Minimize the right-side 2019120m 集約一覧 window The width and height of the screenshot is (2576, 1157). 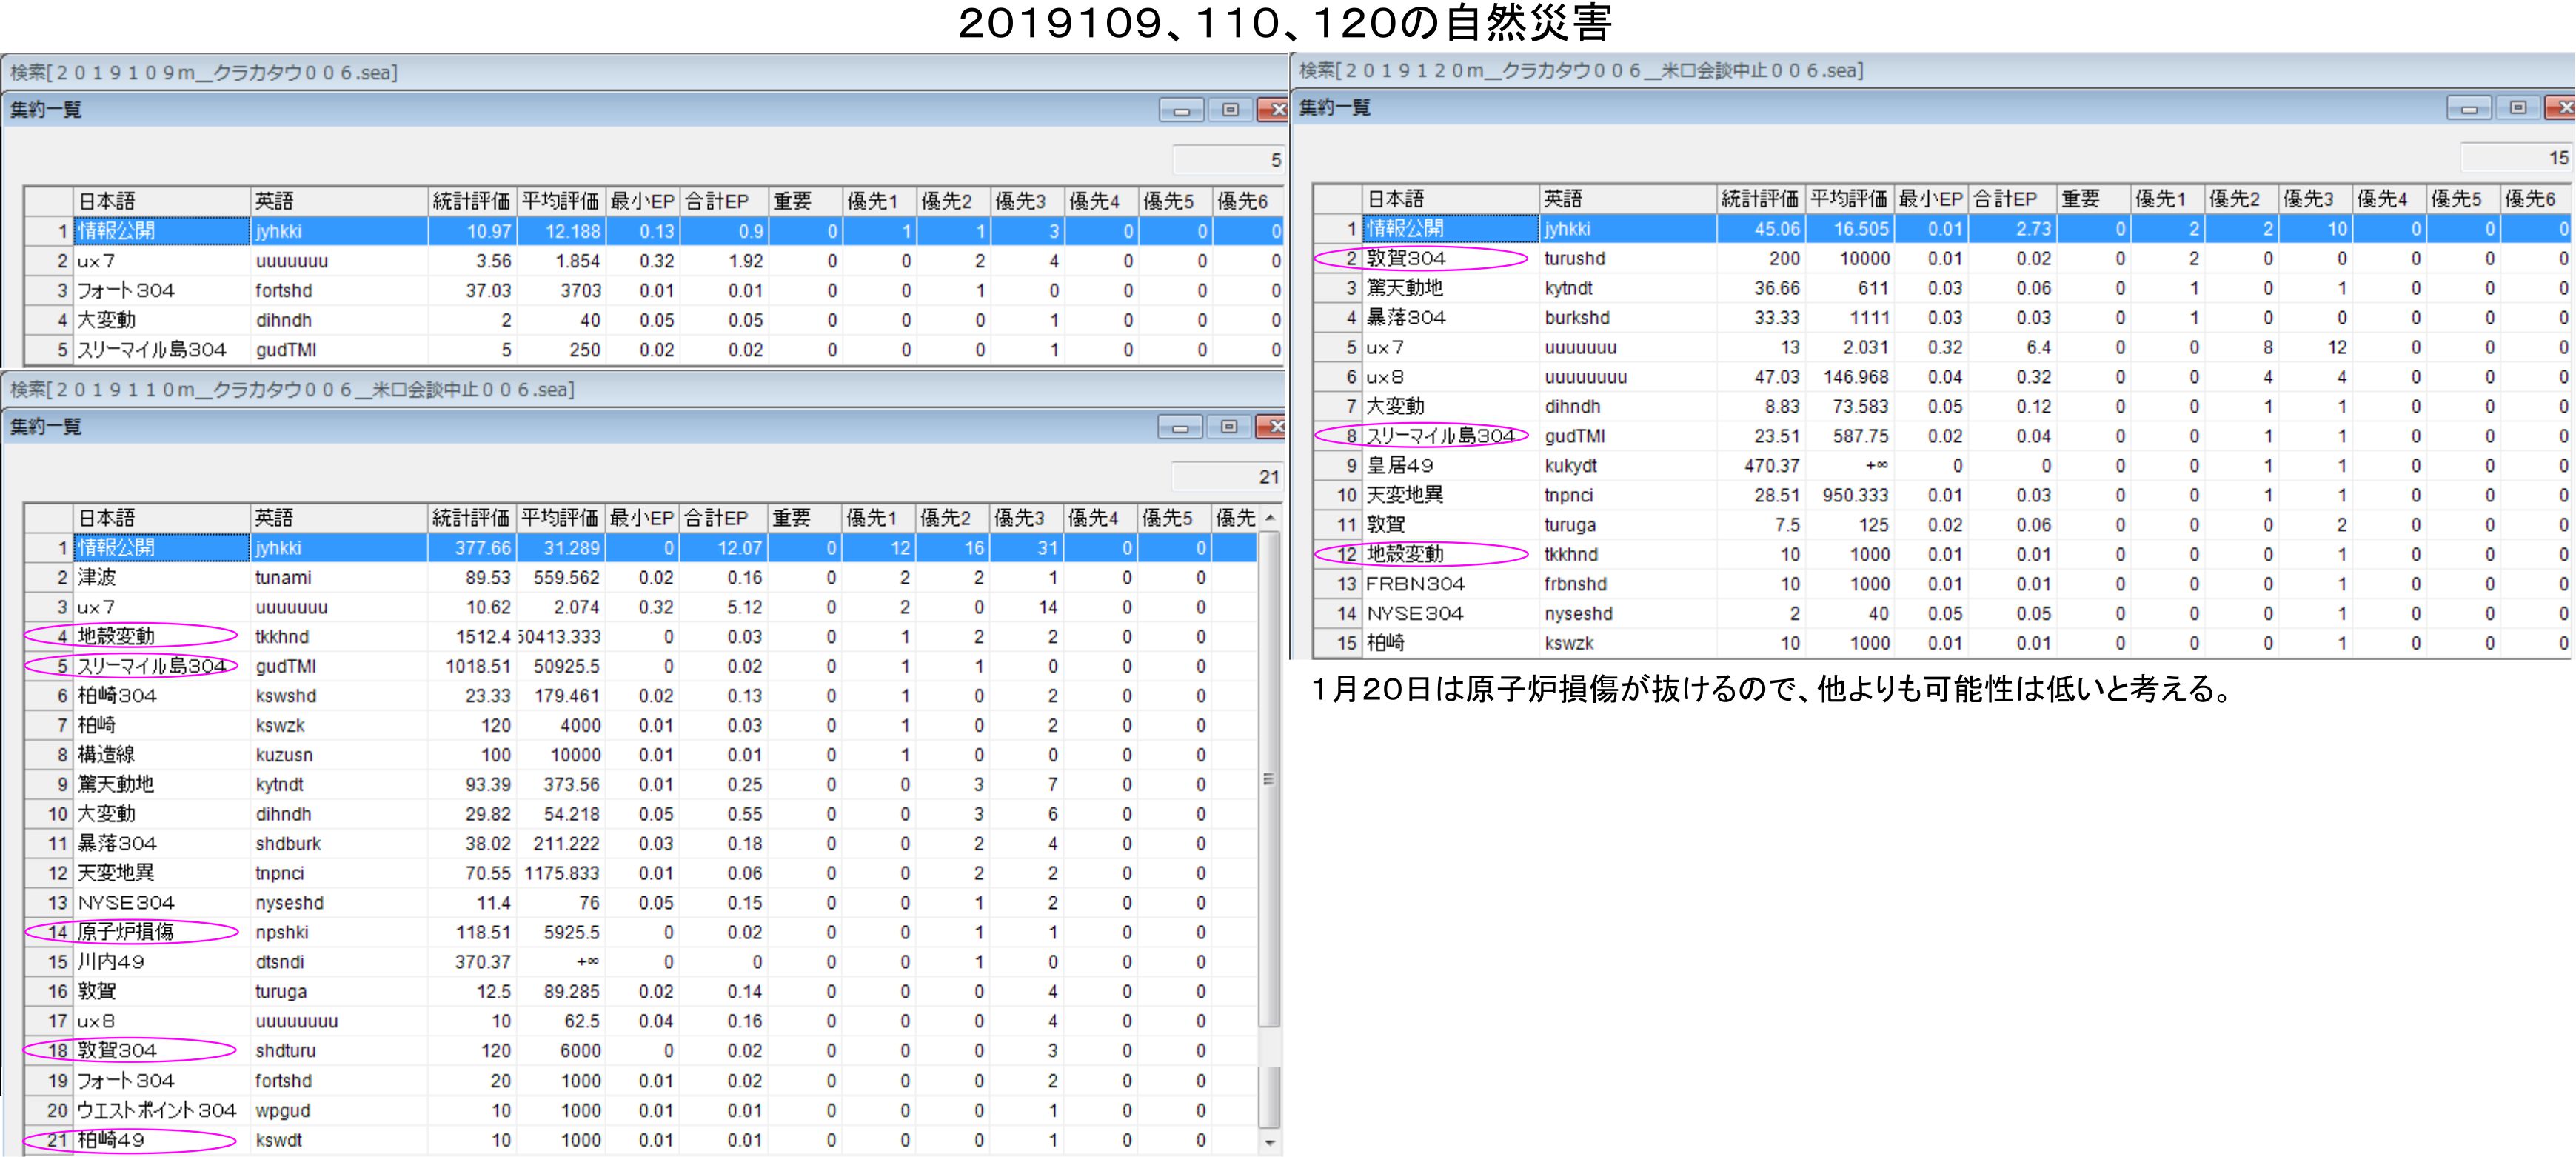2469,108
